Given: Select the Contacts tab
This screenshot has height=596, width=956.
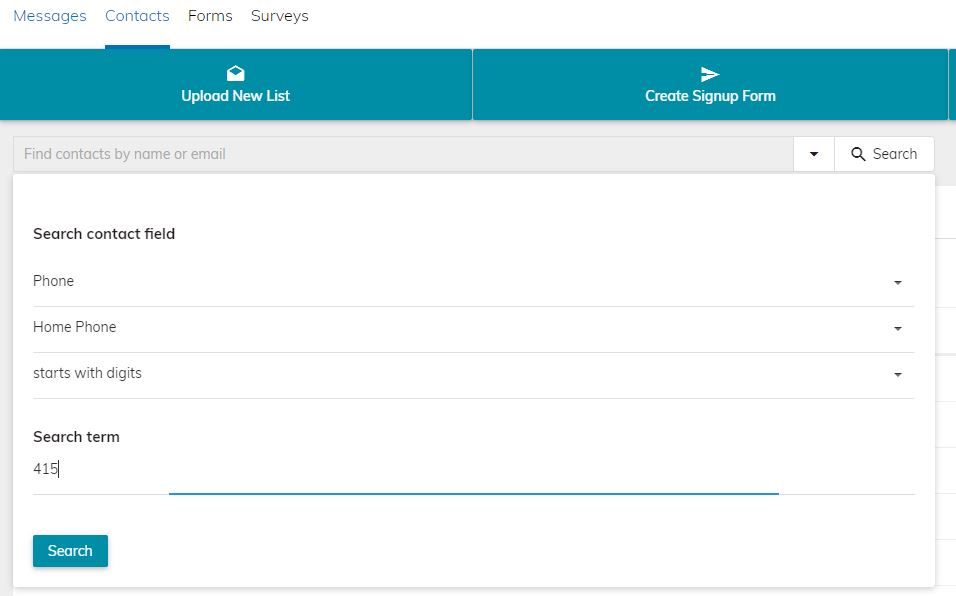Looking at the screenshot, I should tap(137, 16).
